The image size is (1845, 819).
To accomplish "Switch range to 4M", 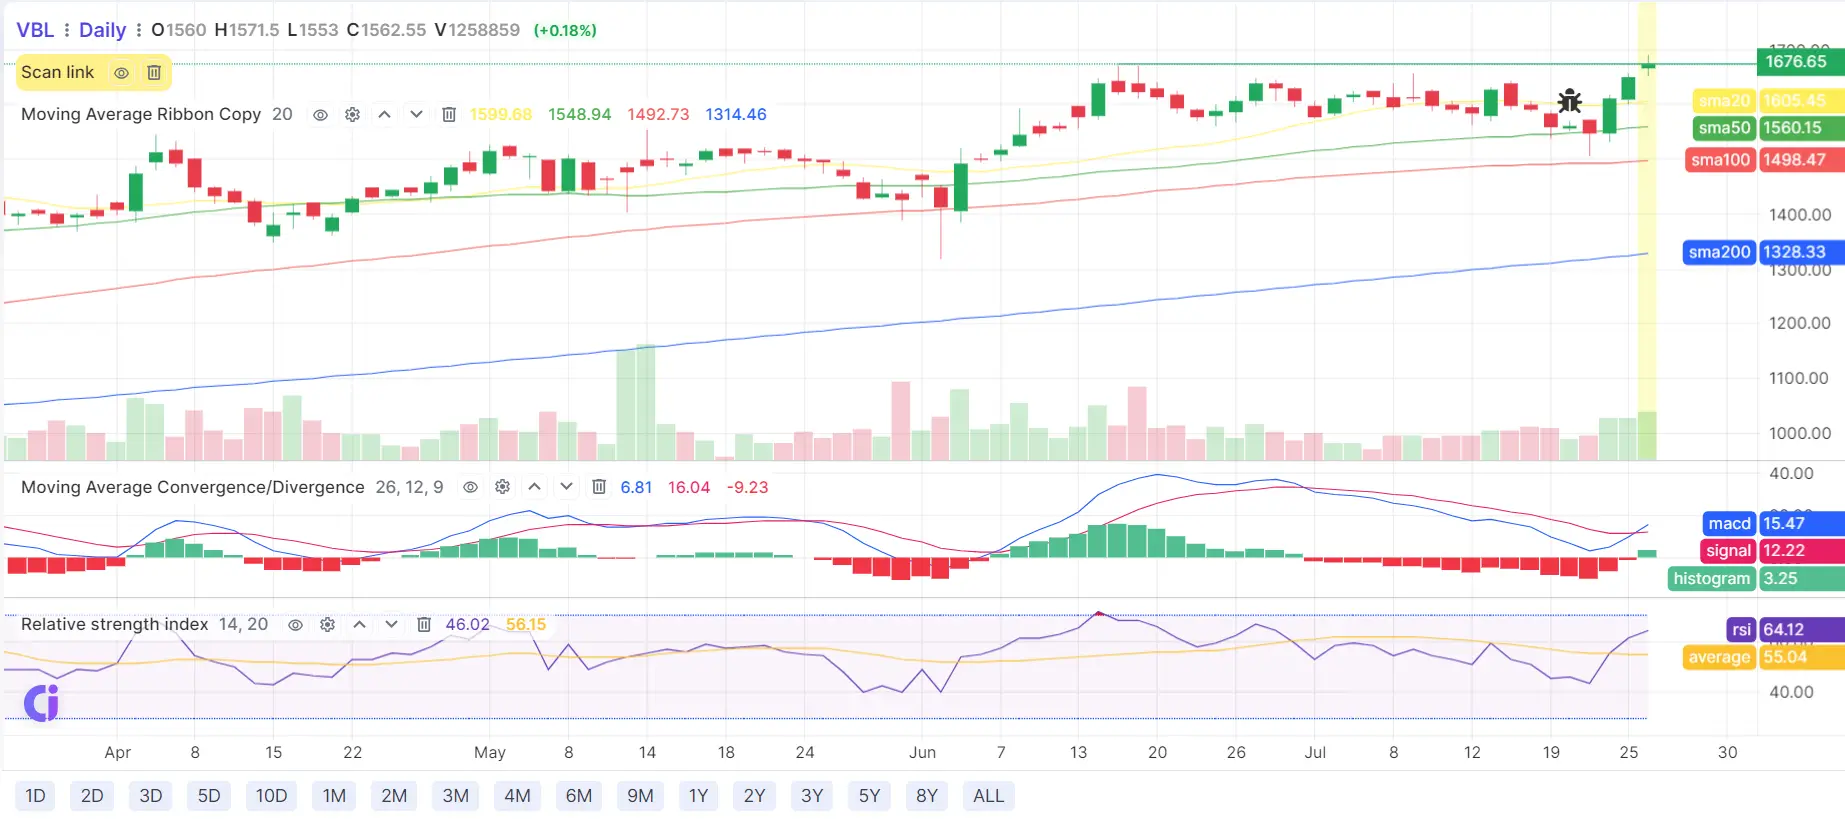I will [x=517, y=796].
